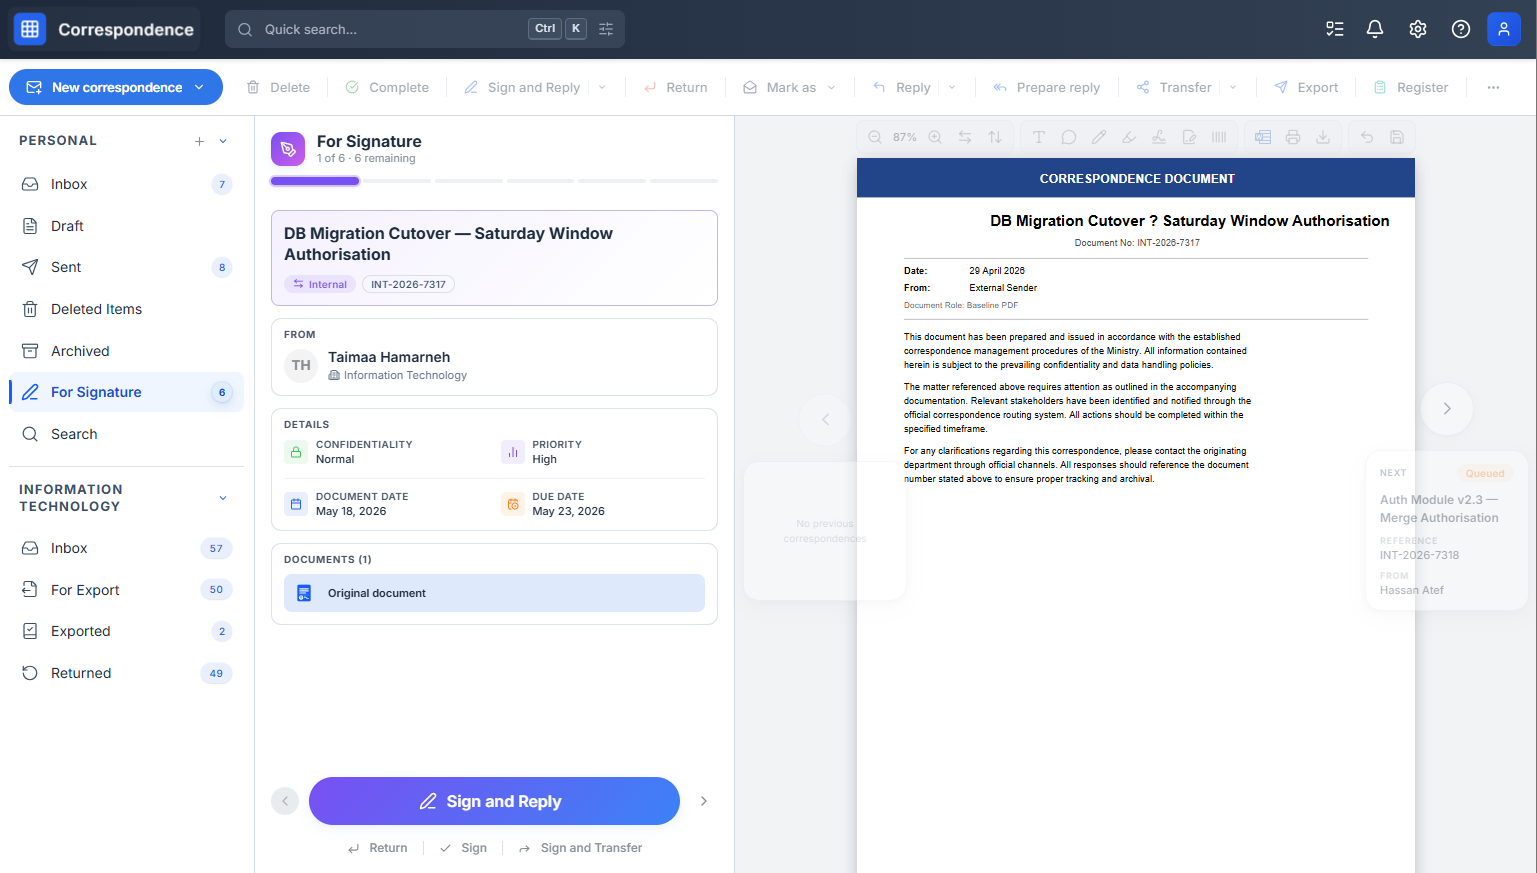Open Information Technology Inbox

pyautogui.click(x=126, y=548)
